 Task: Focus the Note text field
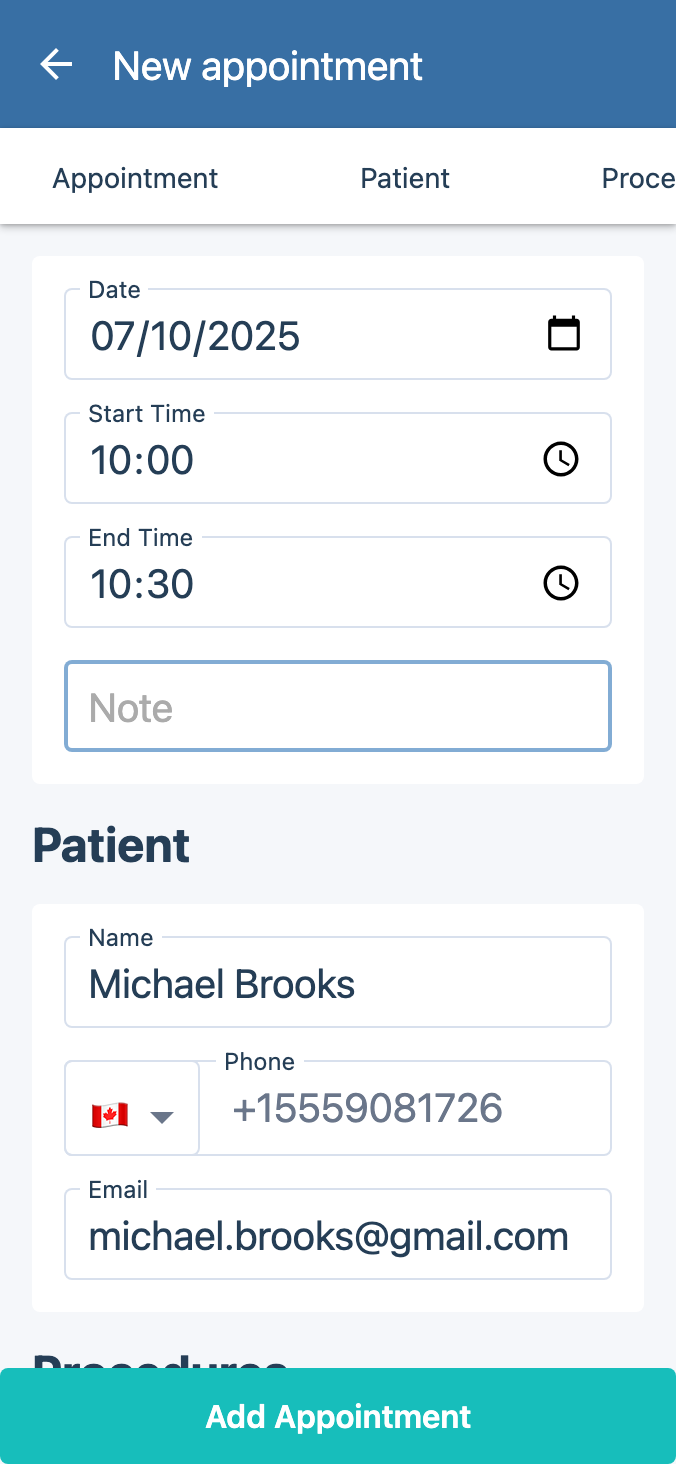[338, 707]
